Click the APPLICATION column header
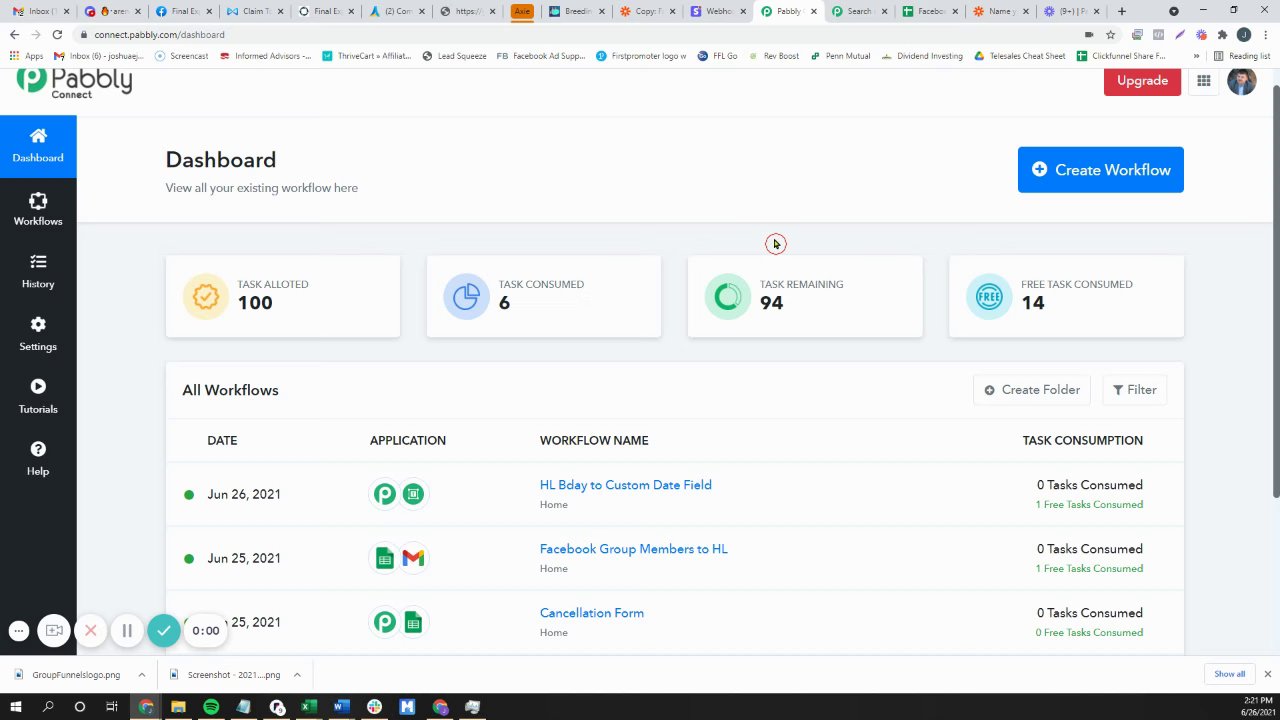 [408, 440]
